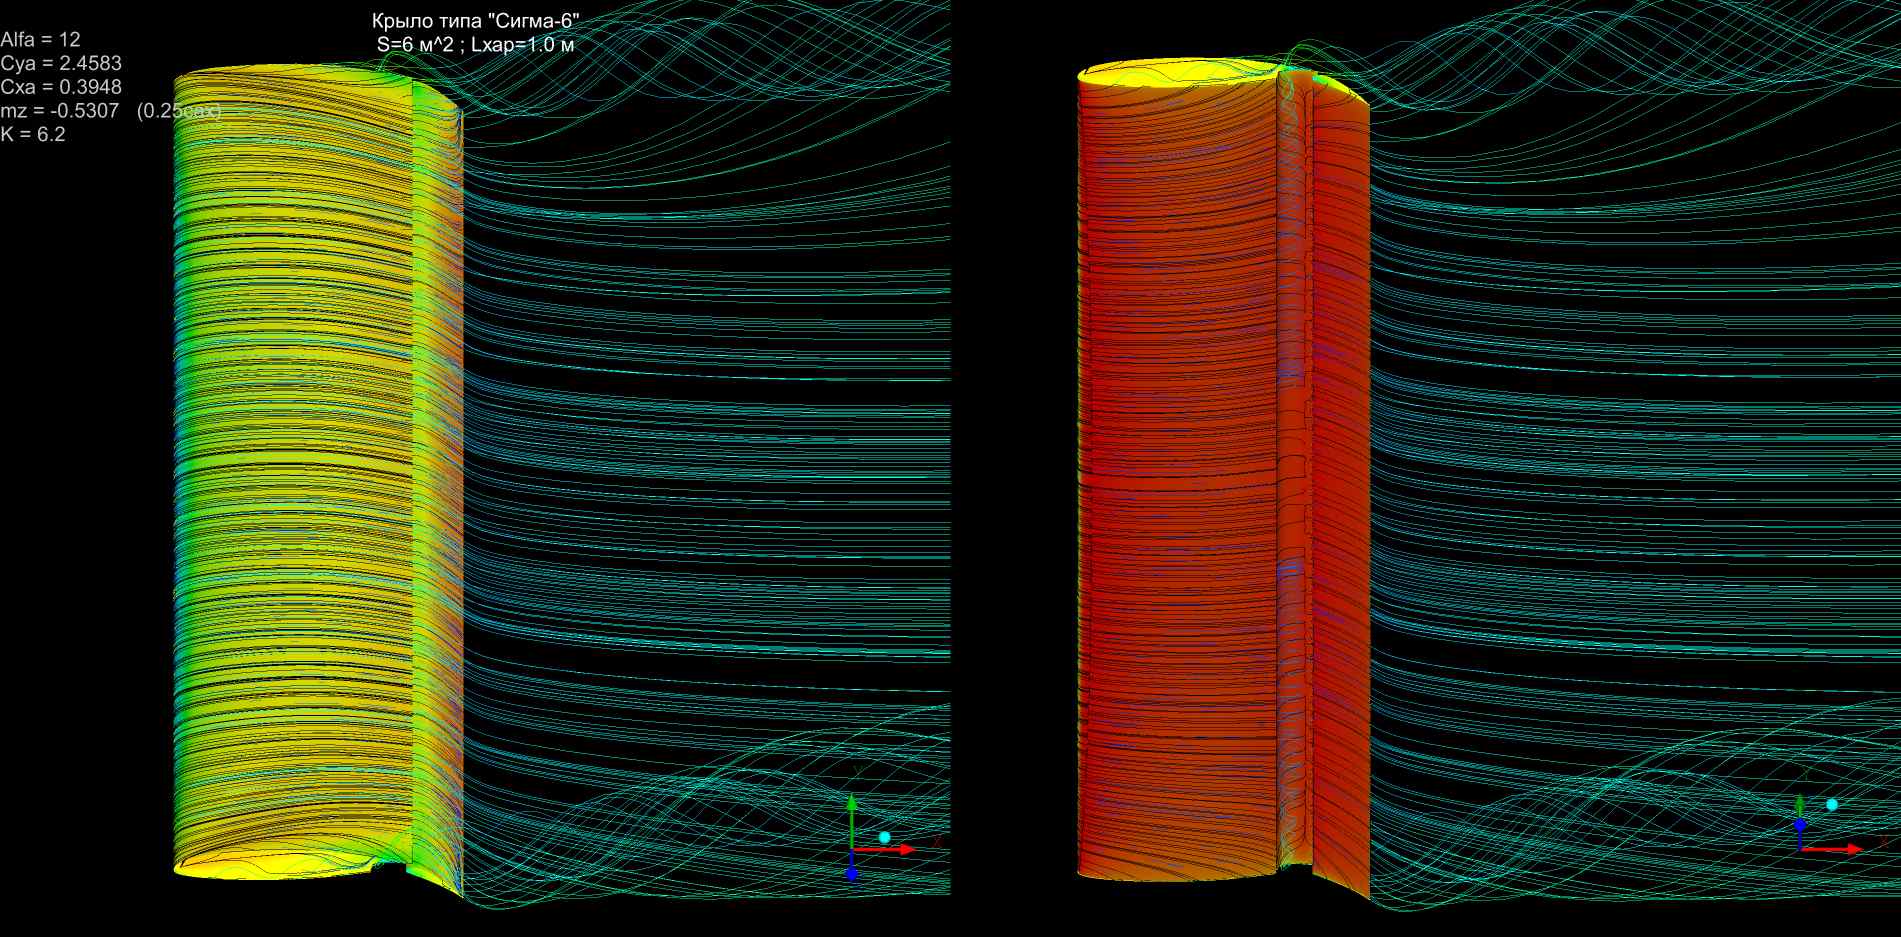Click the blue Z-axis marker in right view

click(1799, 825)
